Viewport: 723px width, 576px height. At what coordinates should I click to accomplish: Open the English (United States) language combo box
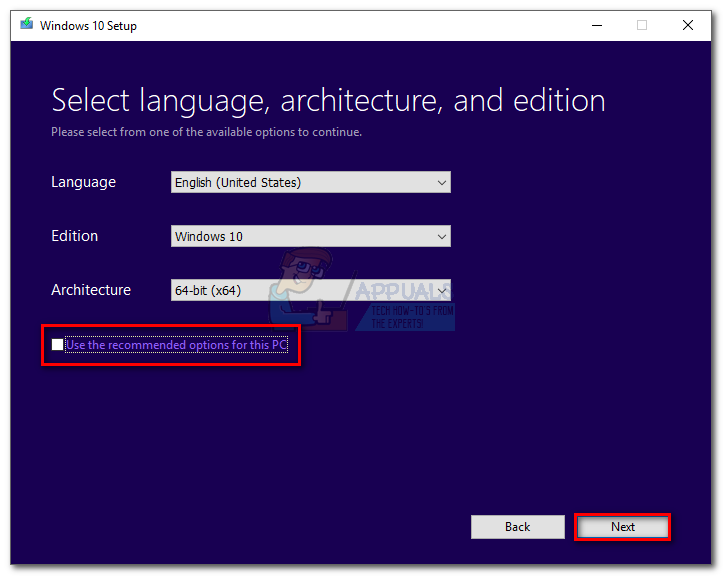point(300,182)
